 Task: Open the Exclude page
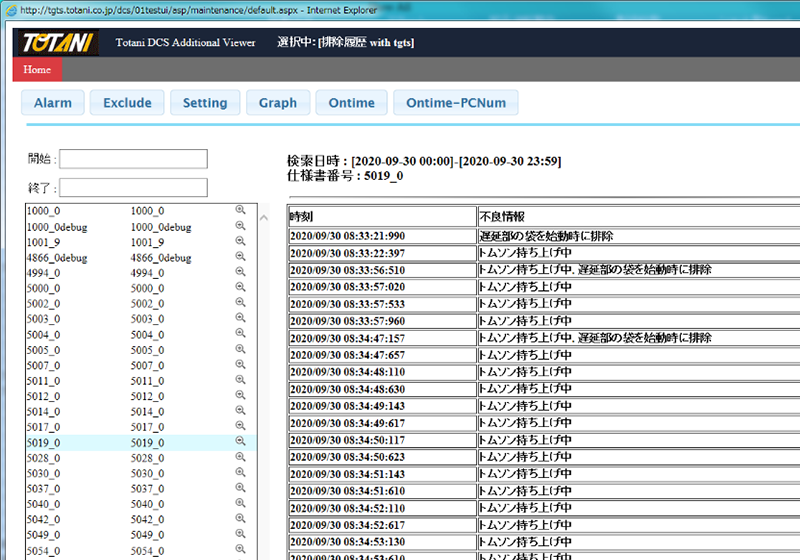(127, 103)
